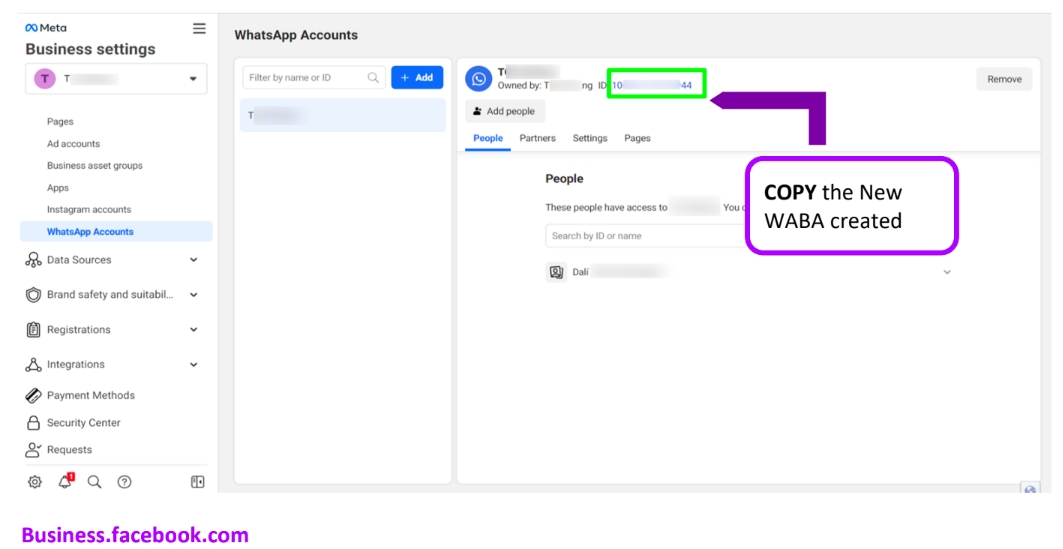Click the Security Center lock icon
The image size is (1063, 549).
pos(33,422)
